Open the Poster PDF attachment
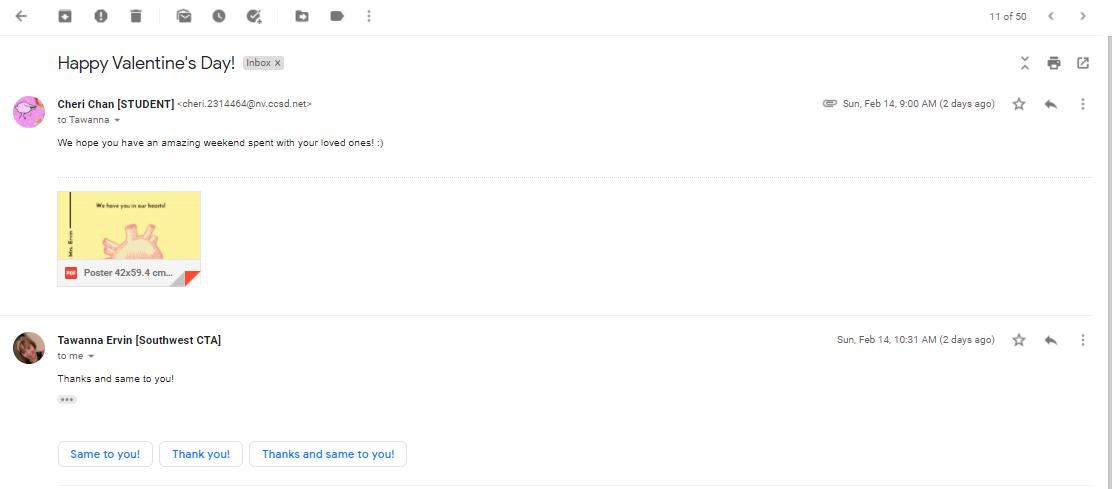Viewport: 1112px width, 489px height. pos(129,238)
